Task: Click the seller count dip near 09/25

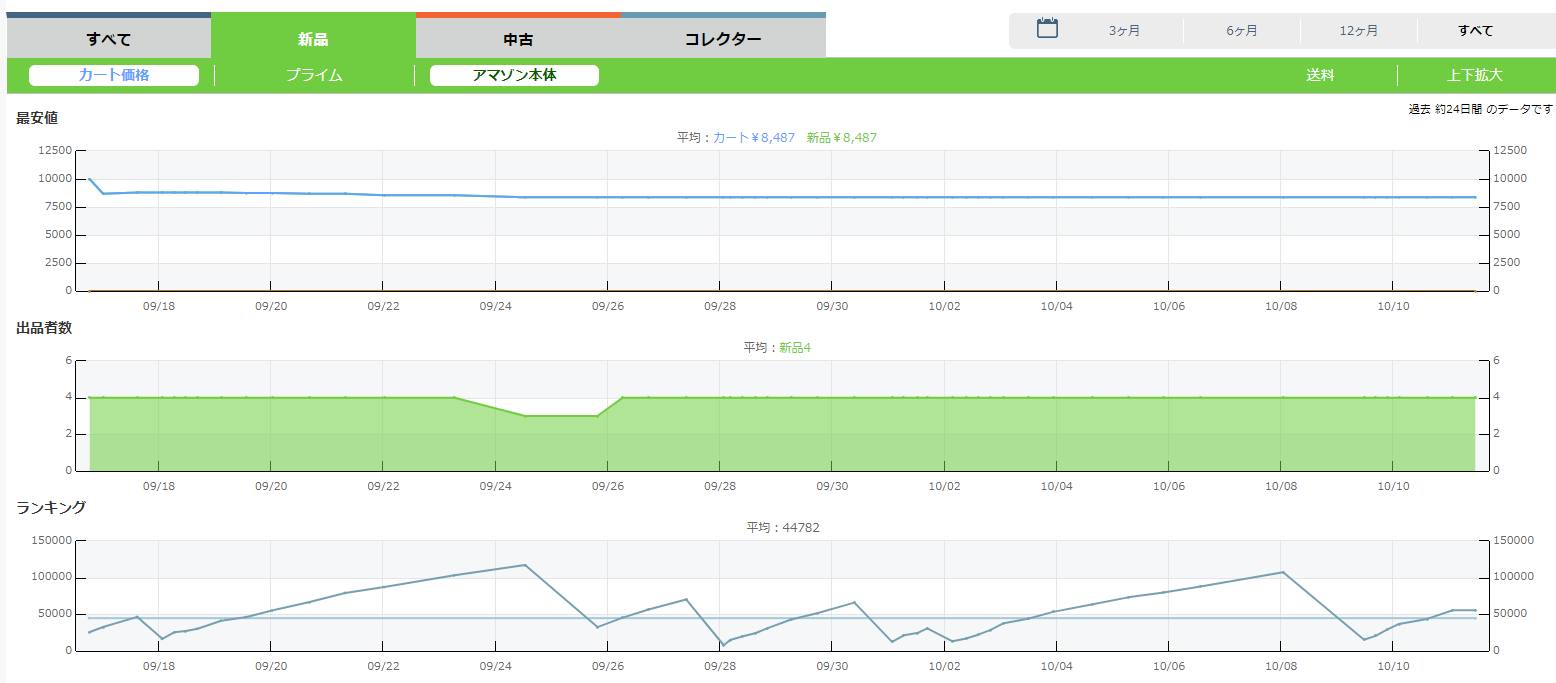Action: [560, 415]
